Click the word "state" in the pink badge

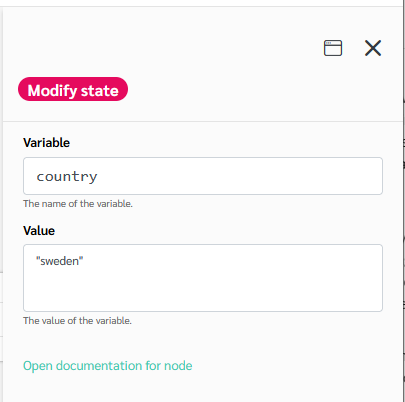(100, 91)
